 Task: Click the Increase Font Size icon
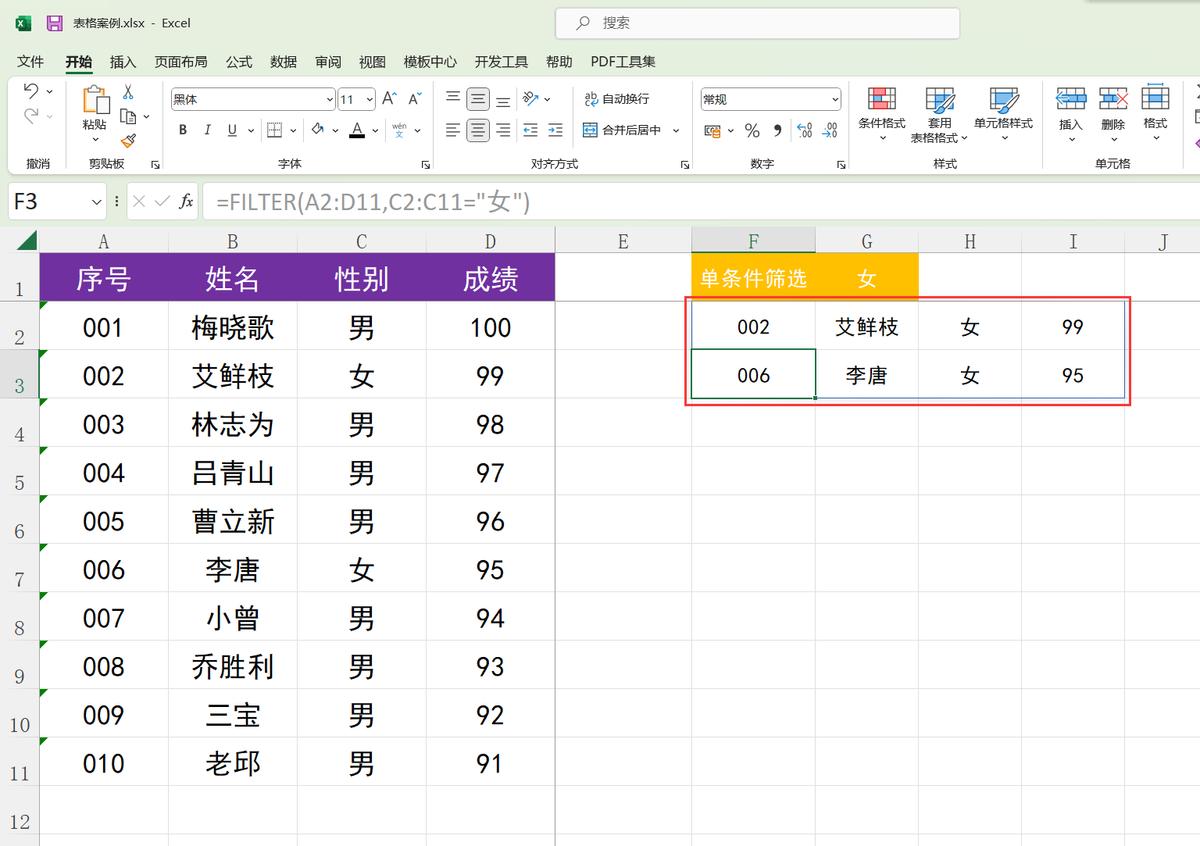click(x=388, y=98)
